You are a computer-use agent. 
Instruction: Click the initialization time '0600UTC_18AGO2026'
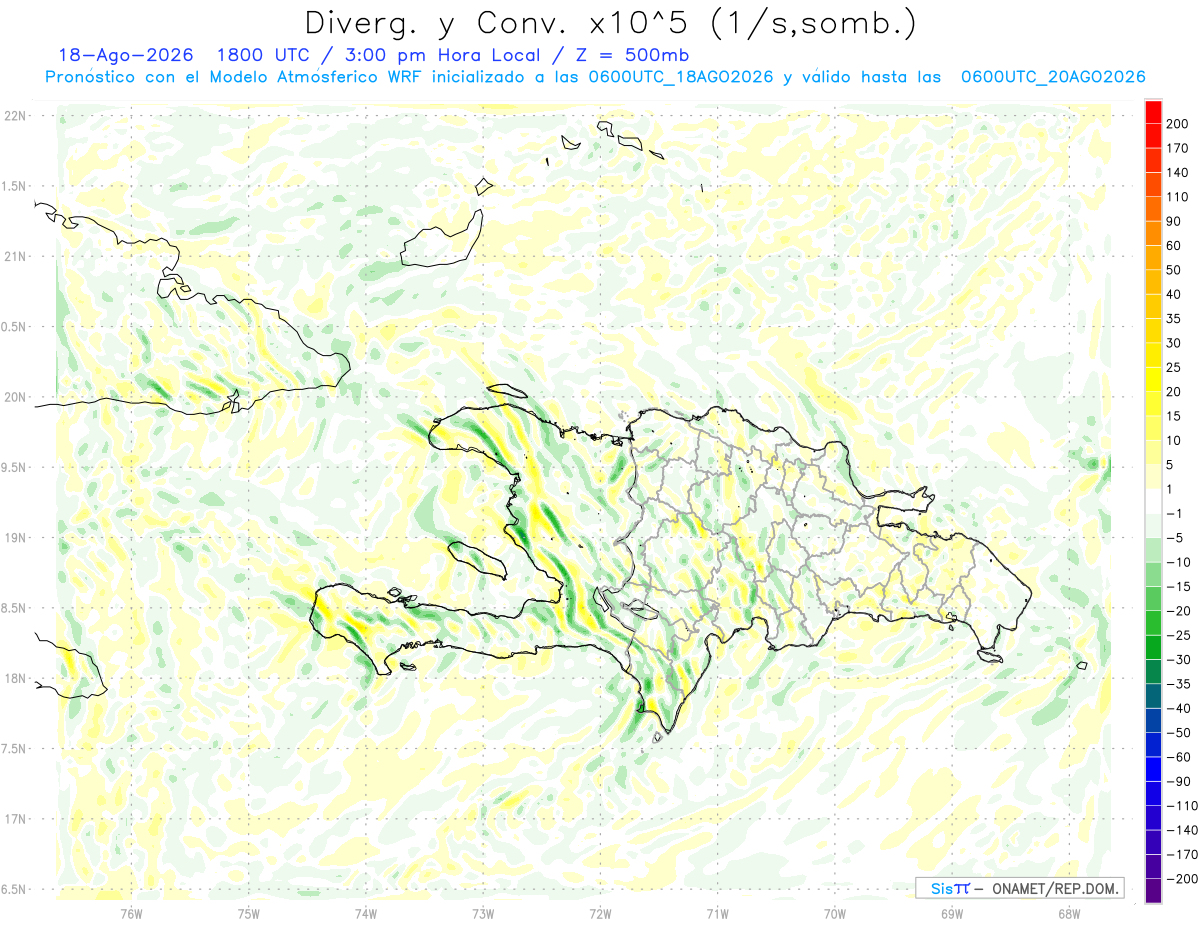682,77
